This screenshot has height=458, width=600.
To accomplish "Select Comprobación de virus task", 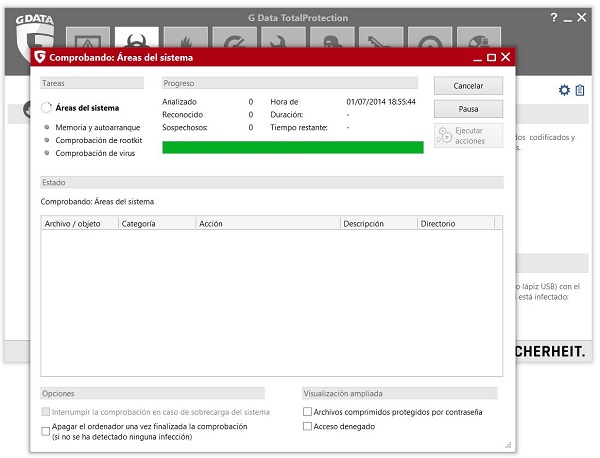I will (95, 153).
